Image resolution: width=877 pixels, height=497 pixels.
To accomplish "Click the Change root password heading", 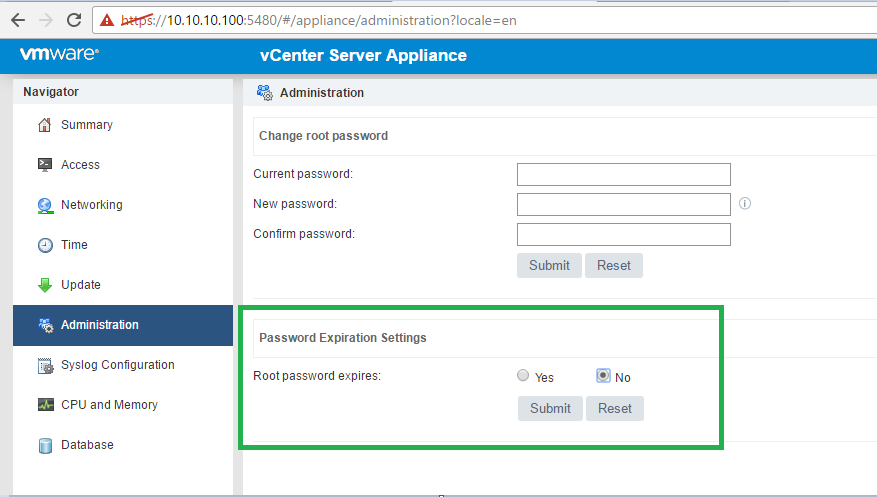I will [x=323, y=136].
